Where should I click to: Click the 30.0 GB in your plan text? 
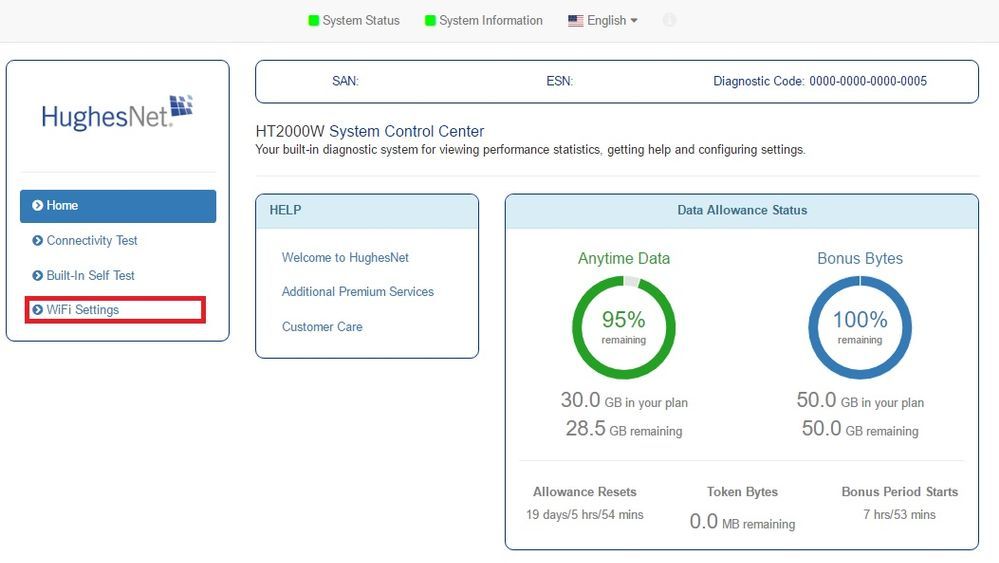pos(624,401)
